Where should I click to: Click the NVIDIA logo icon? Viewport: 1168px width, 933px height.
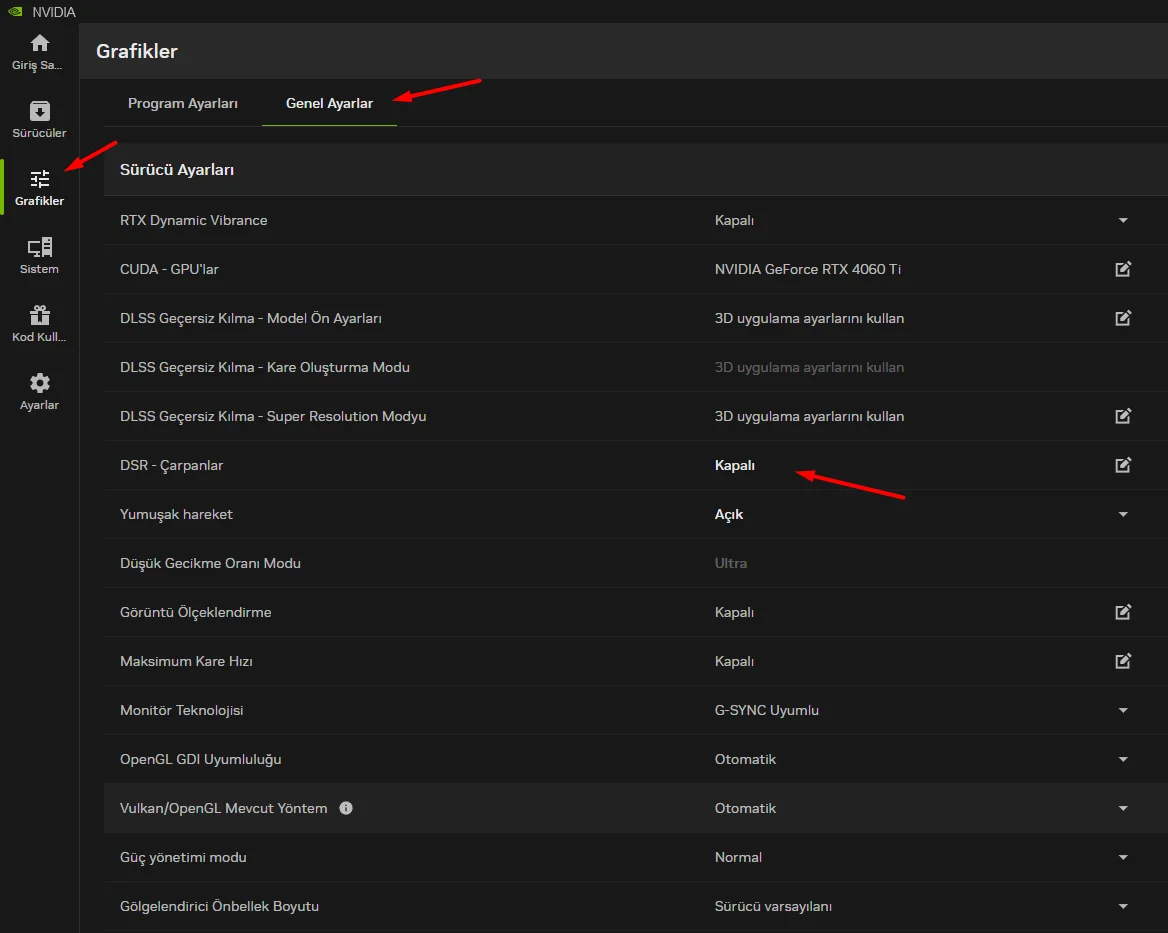15,12
